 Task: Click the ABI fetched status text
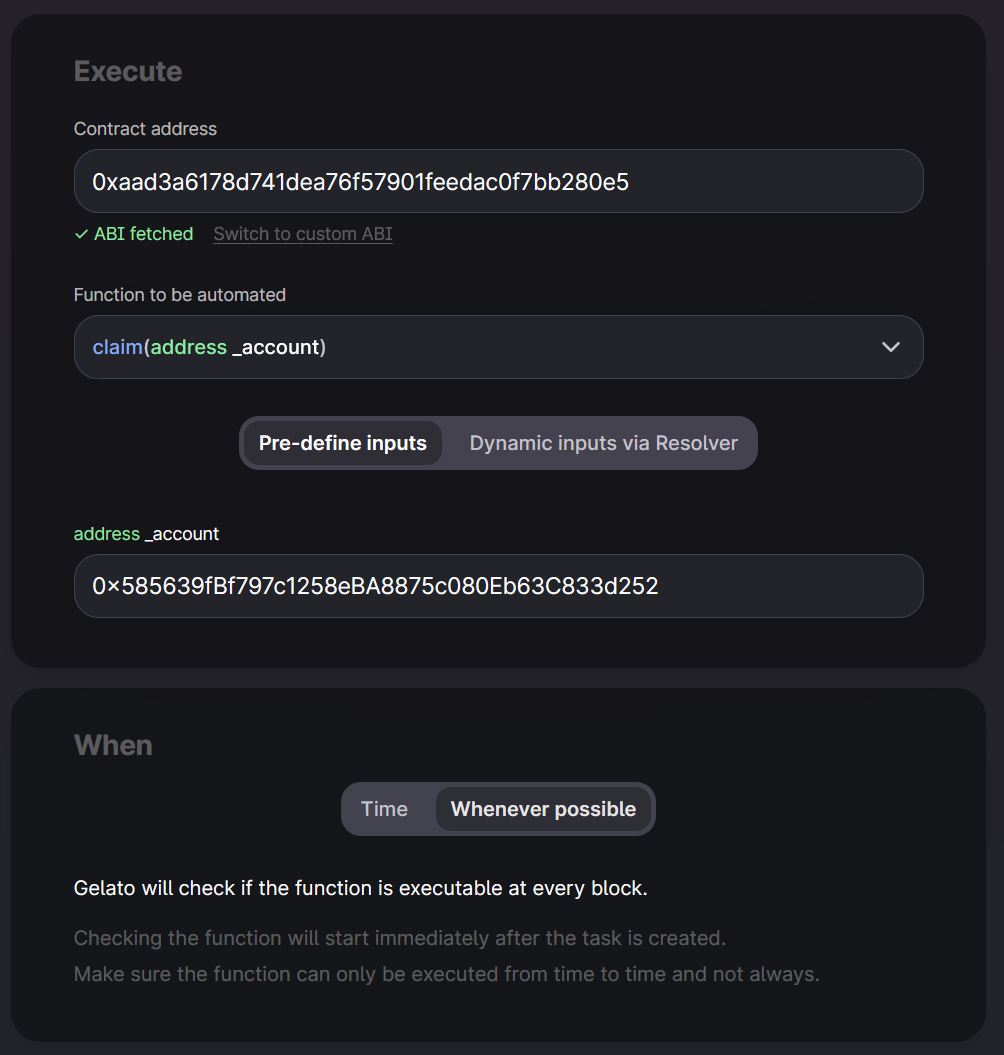[x=143, y=234]
